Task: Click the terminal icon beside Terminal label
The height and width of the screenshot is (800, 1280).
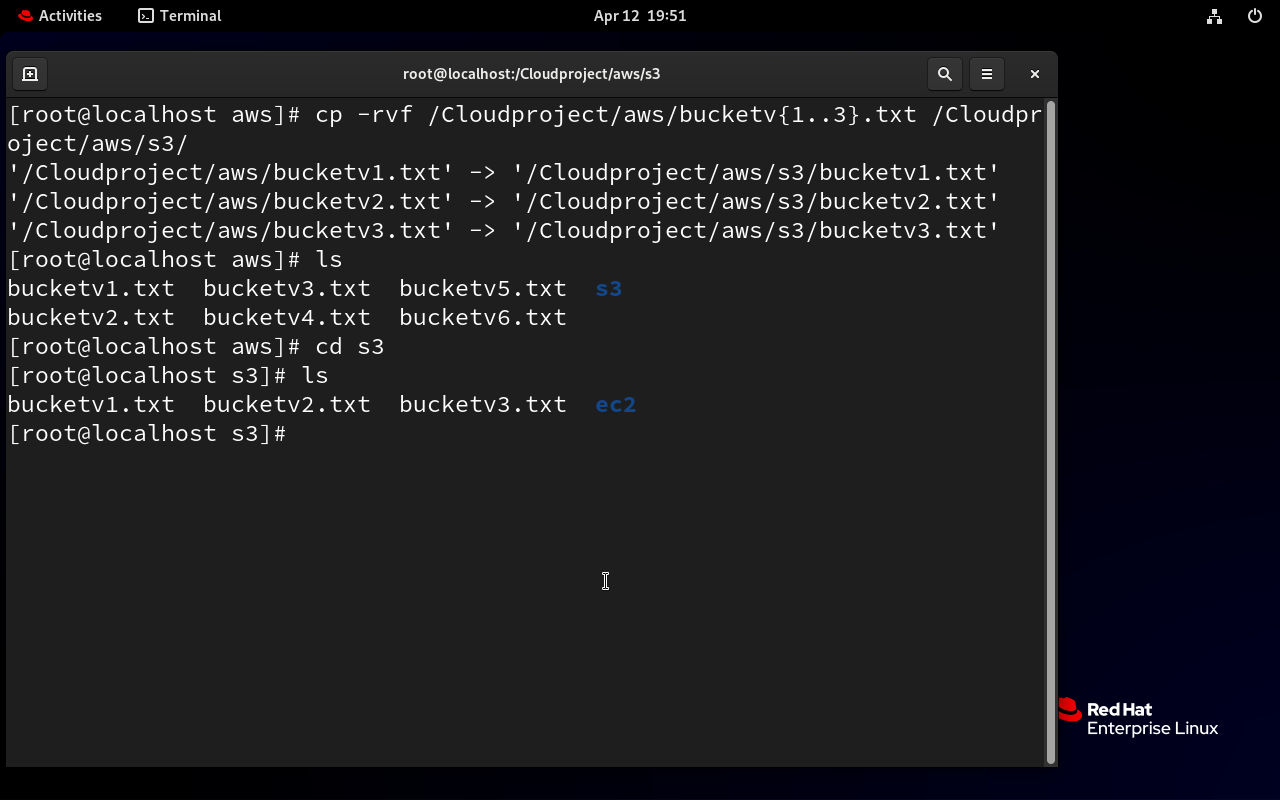Action: tap(146, 16)
